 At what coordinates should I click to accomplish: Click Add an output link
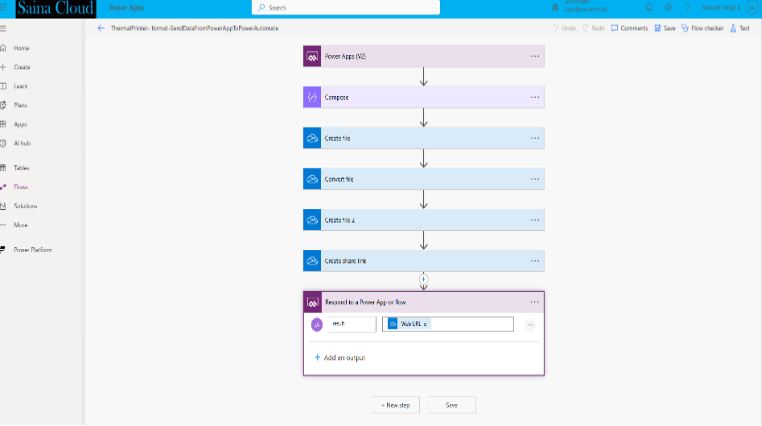[x=340, y=357]
